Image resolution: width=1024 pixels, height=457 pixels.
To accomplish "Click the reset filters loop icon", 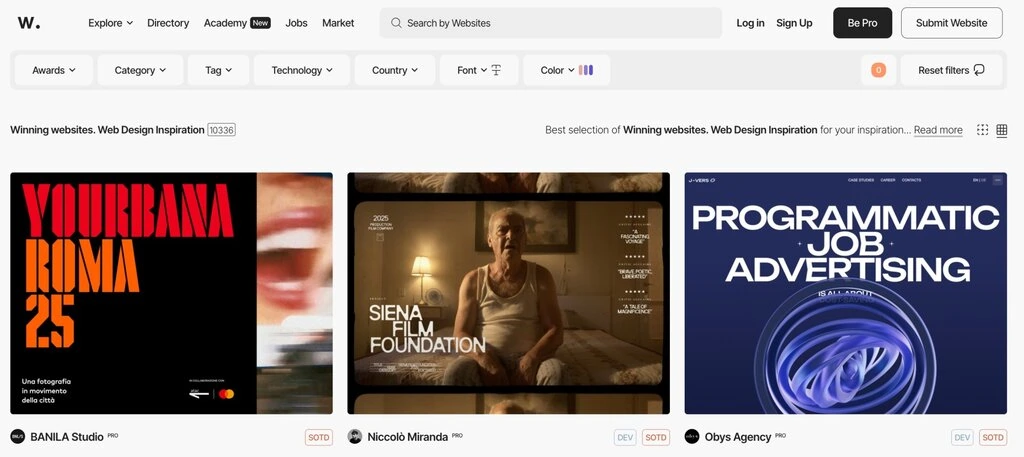I will coord(979,70).
